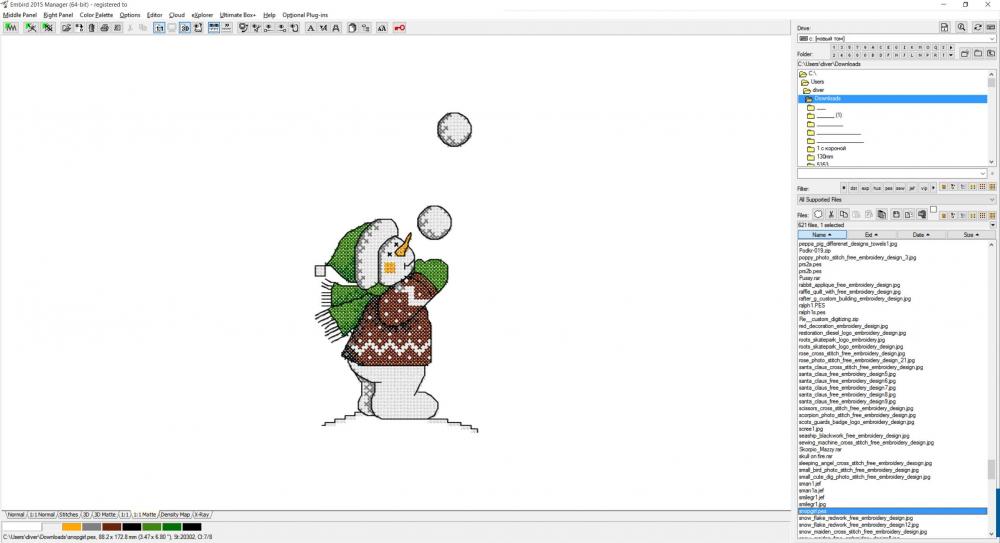The width and height of the screenshot is (1000, 543).
Task: Click the rotate design toolbar icon next to 3D
Action: click(x=198, y=27)
